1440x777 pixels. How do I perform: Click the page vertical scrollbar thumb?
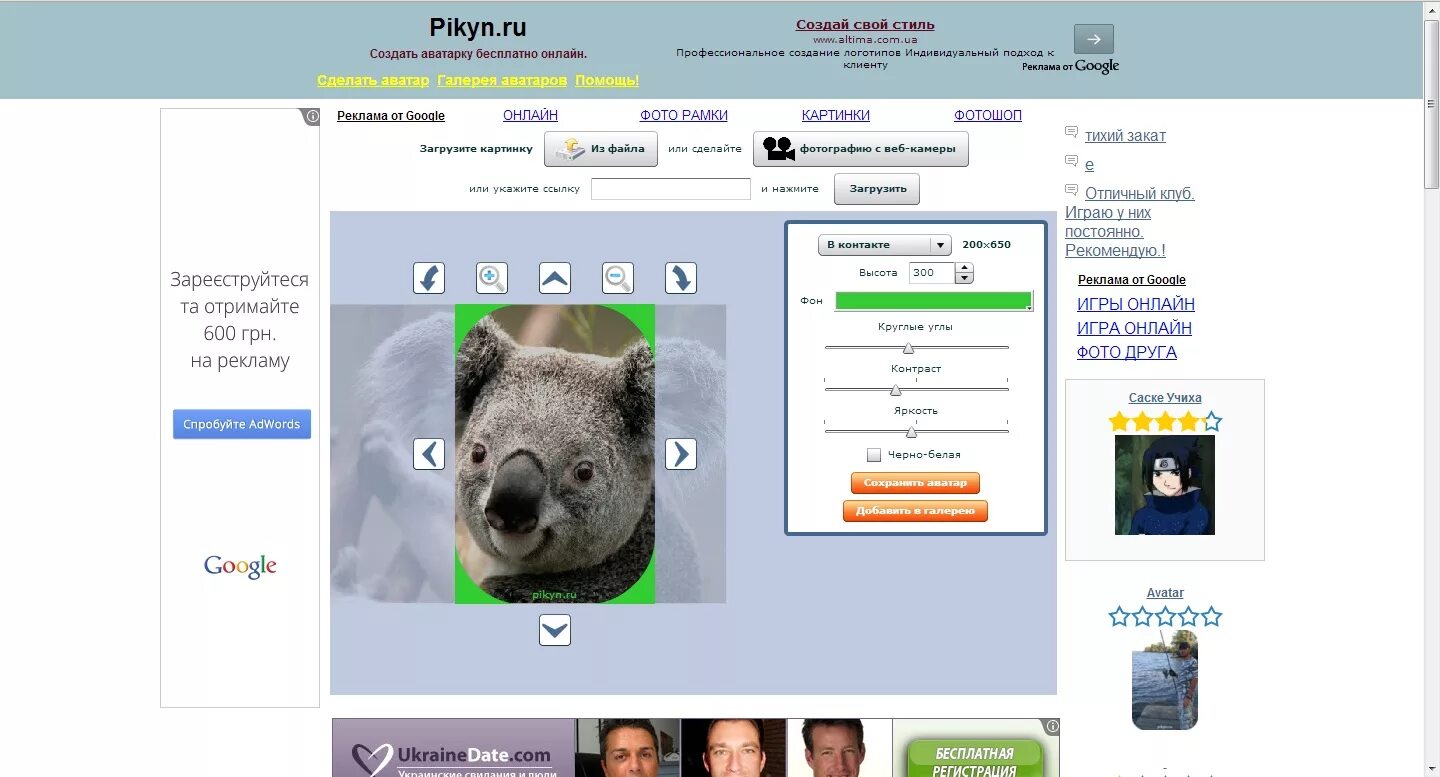pyautogui.click(x=1432, y=102)
